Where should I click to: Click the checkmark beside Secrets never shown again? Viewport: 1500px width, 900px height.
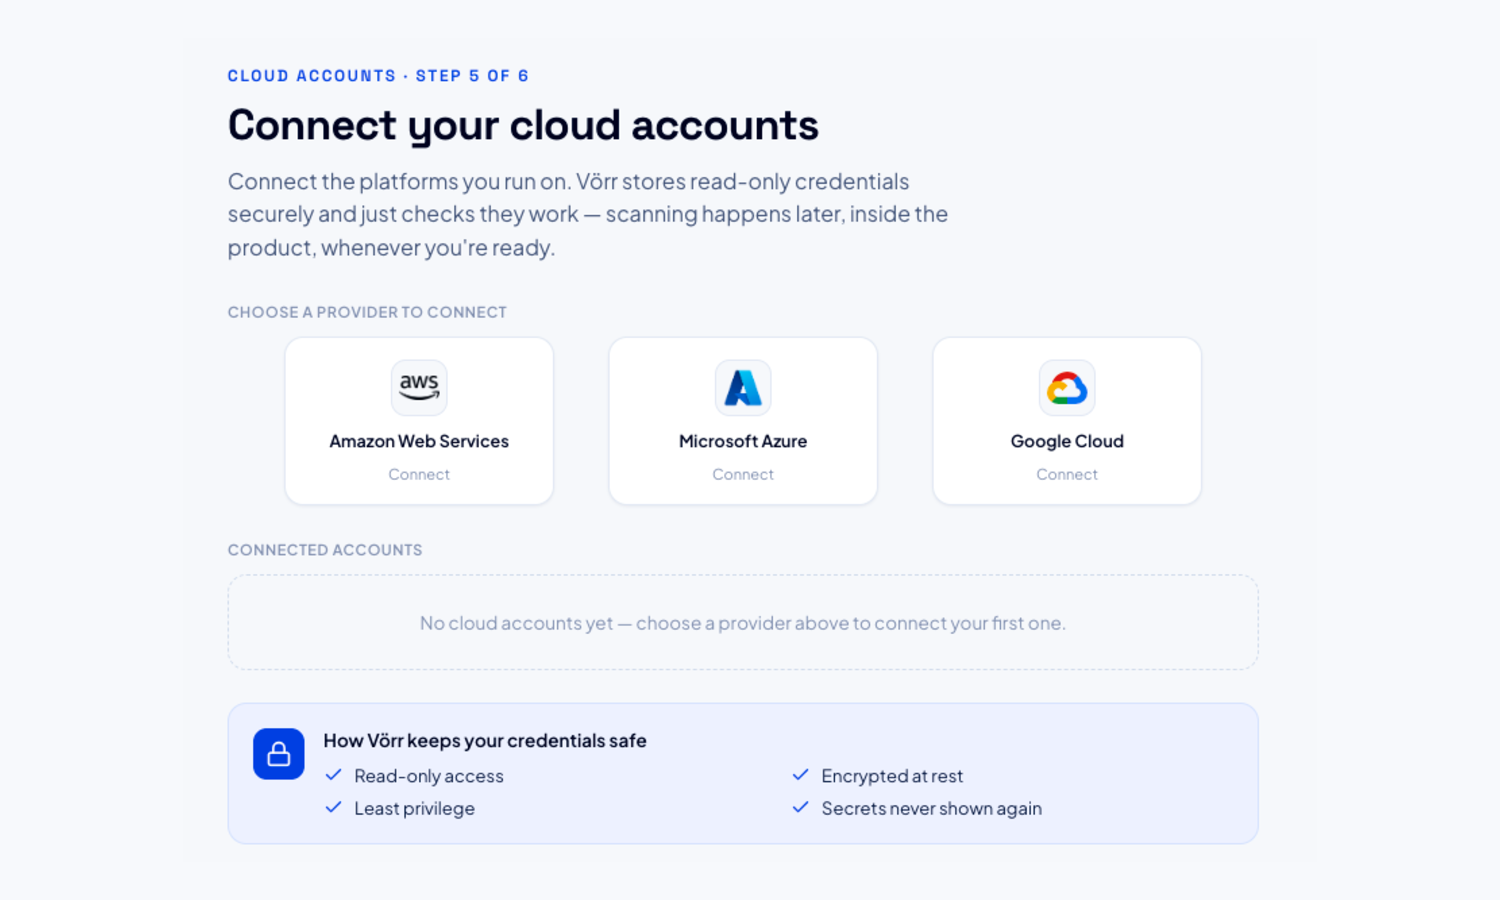point(801,807)
